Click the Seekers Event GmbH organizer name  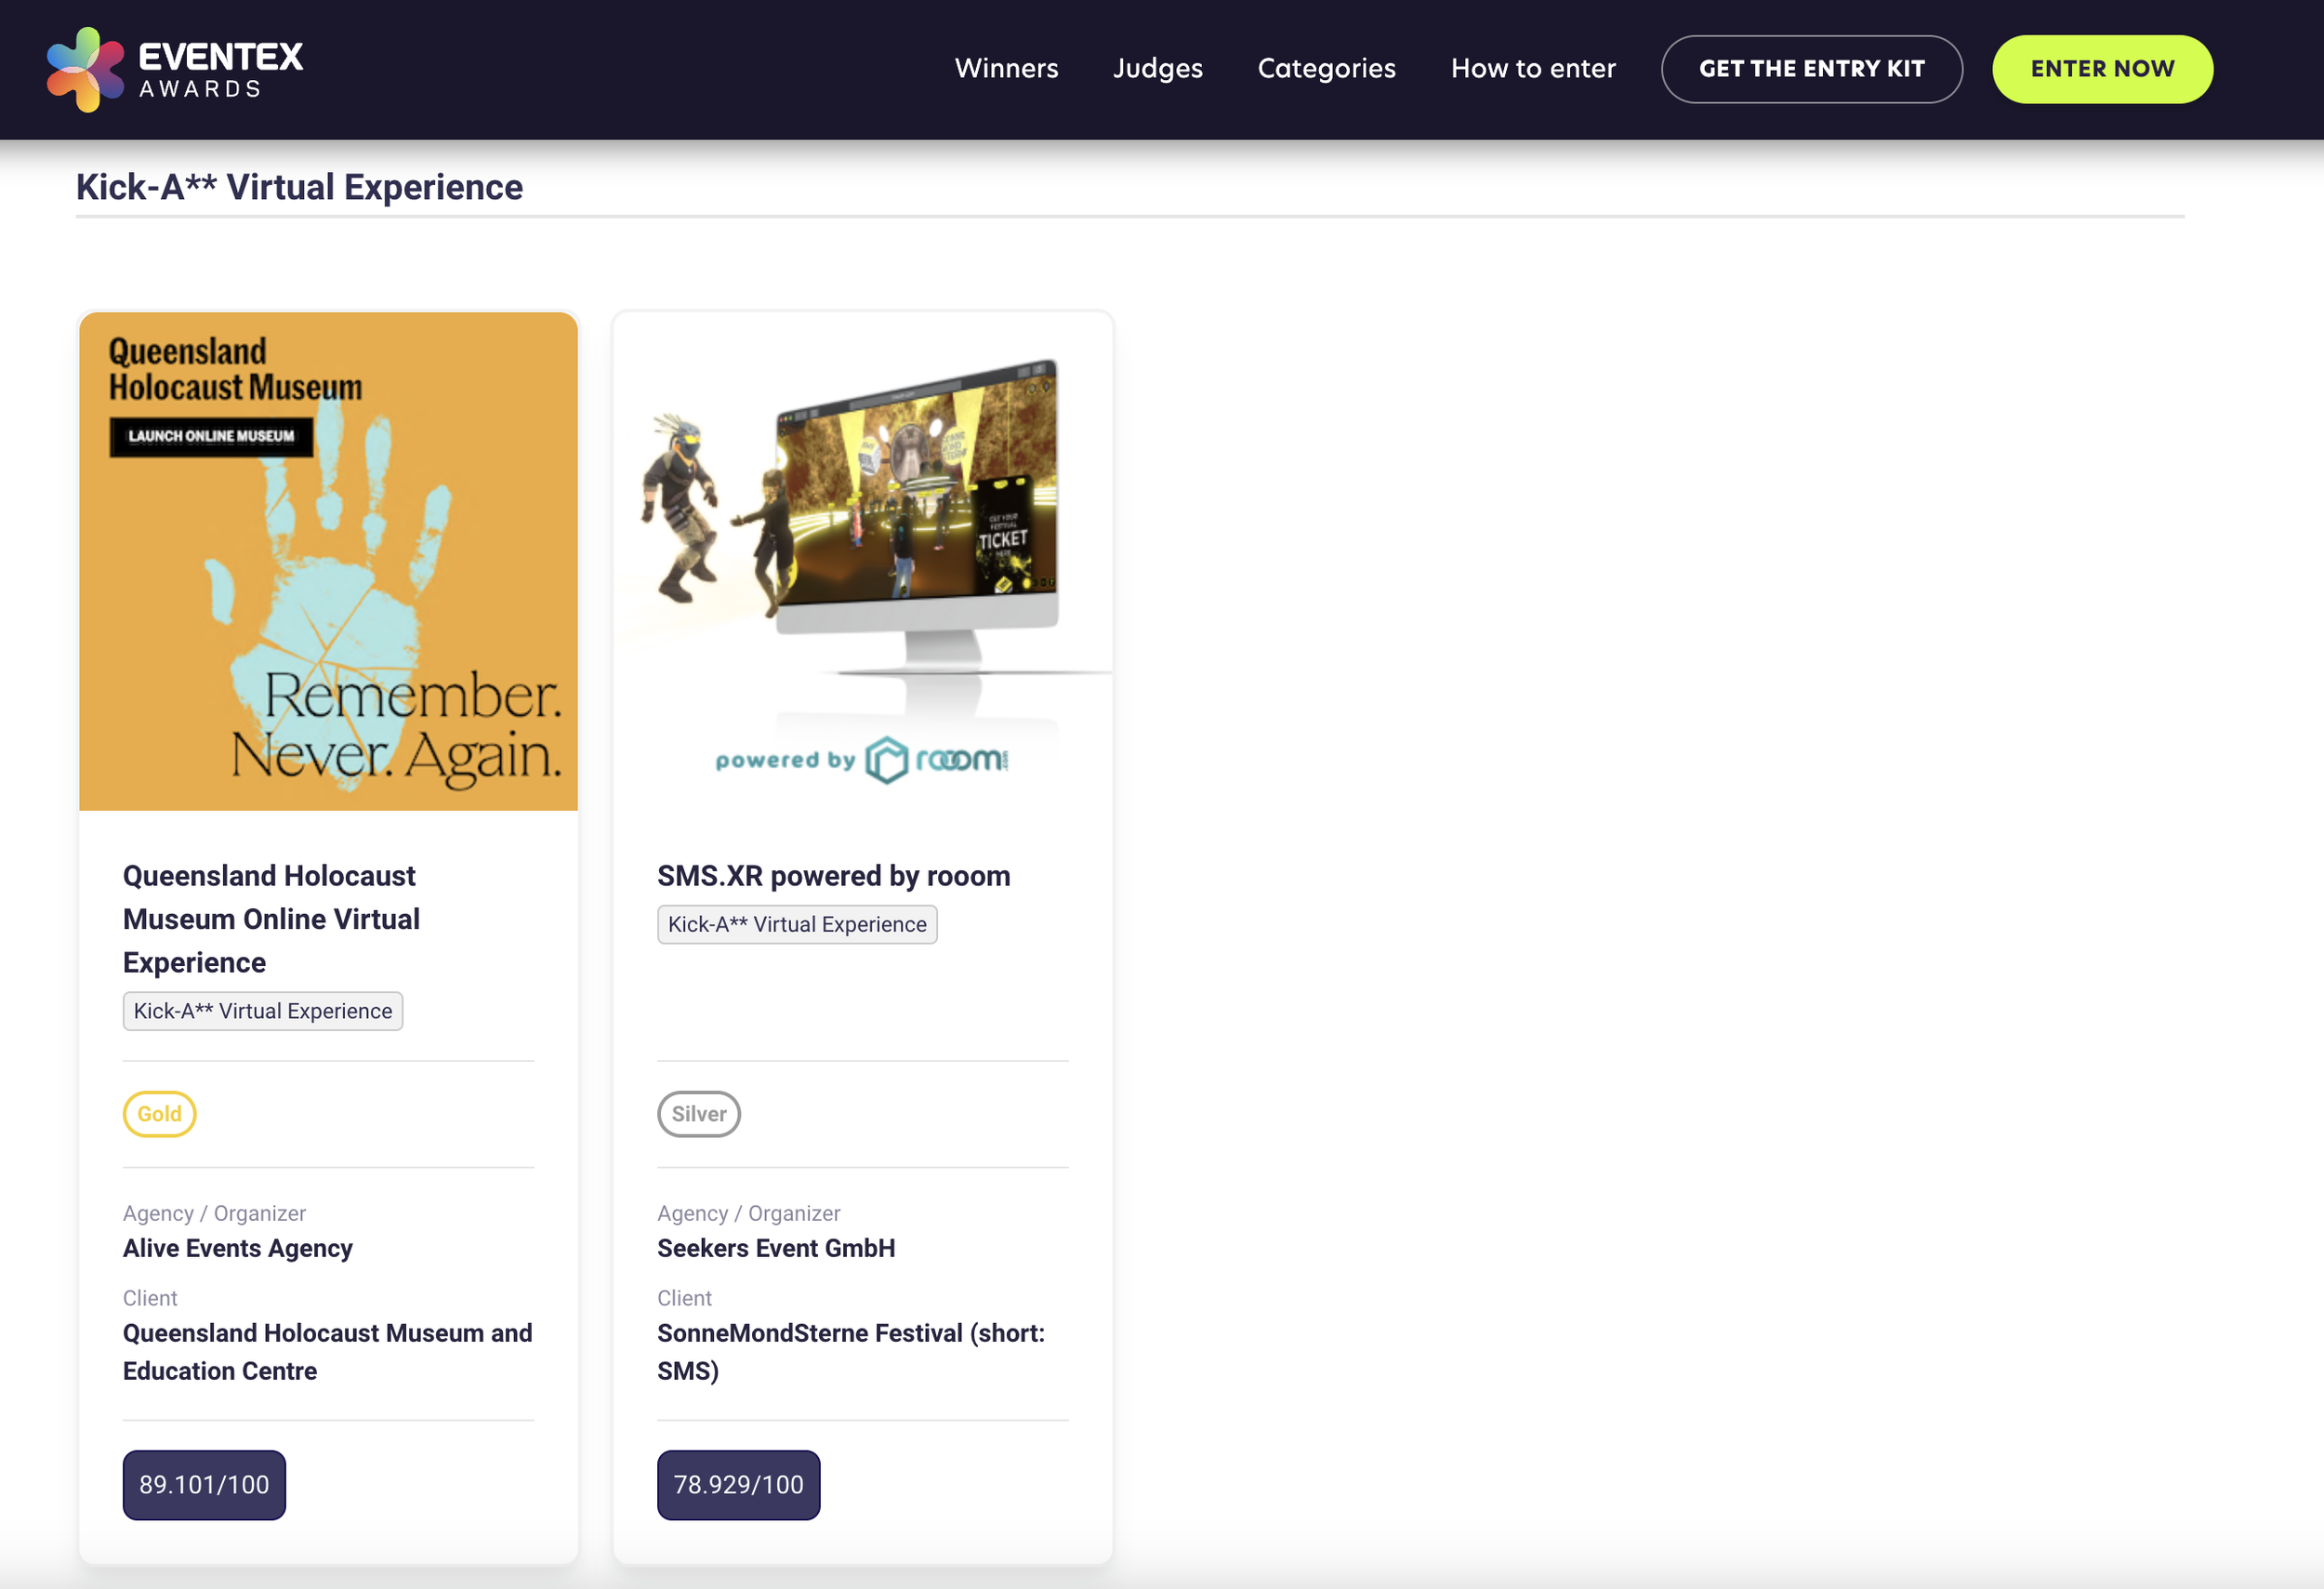tap(776, 1248)
